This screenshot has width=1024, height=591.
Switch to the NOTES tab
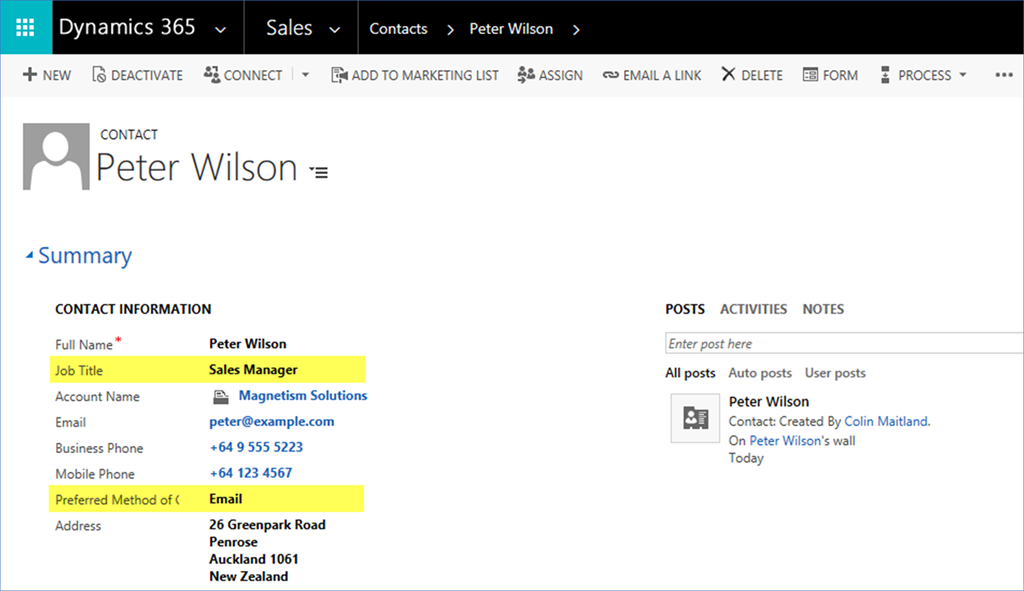click(x=823, y=309)
